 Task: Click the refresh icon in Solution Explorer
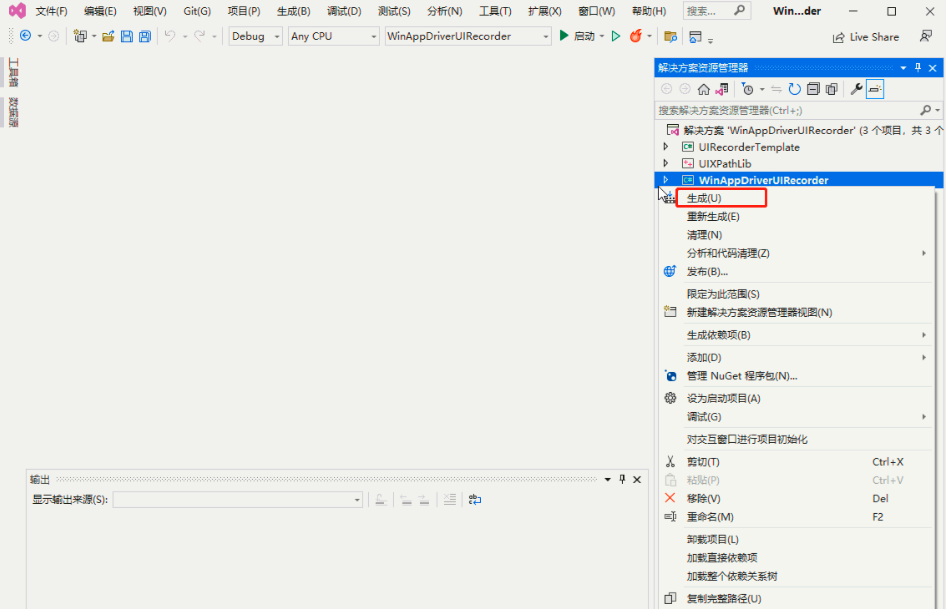point(795,89)
